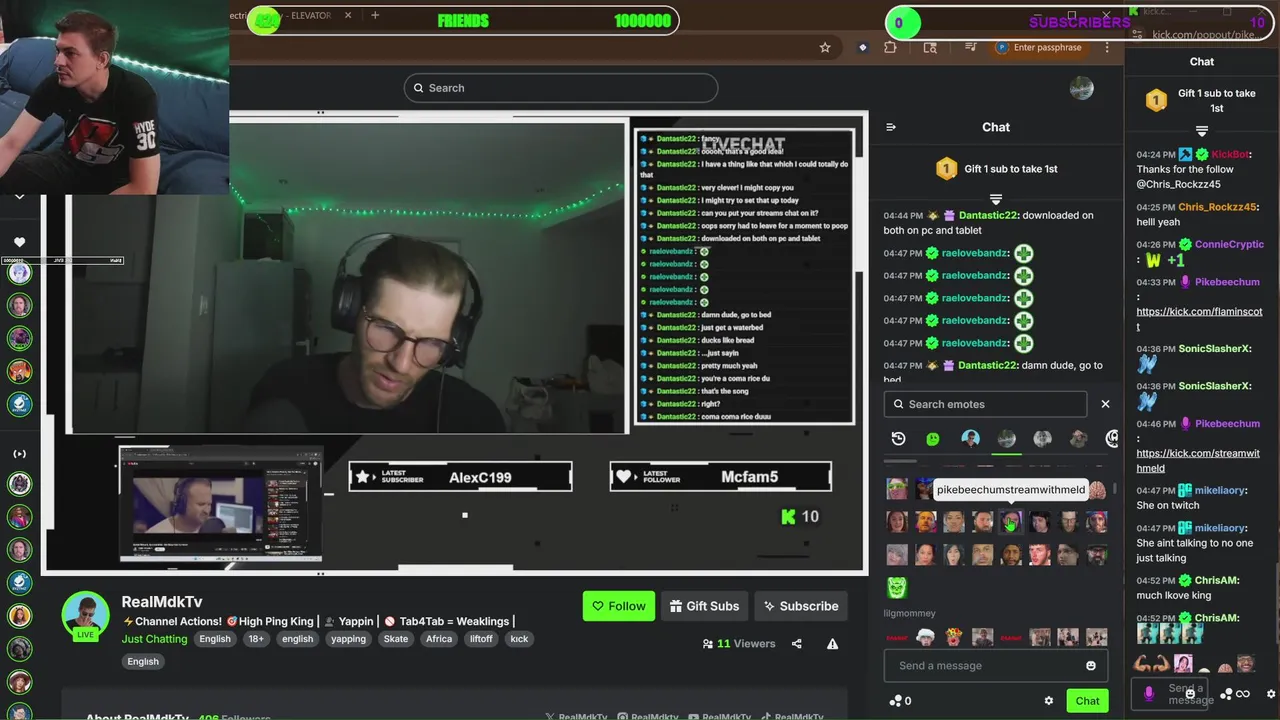
Task: Open the first followed channel avatar in the sidebar
Action: tap(19, 272)
